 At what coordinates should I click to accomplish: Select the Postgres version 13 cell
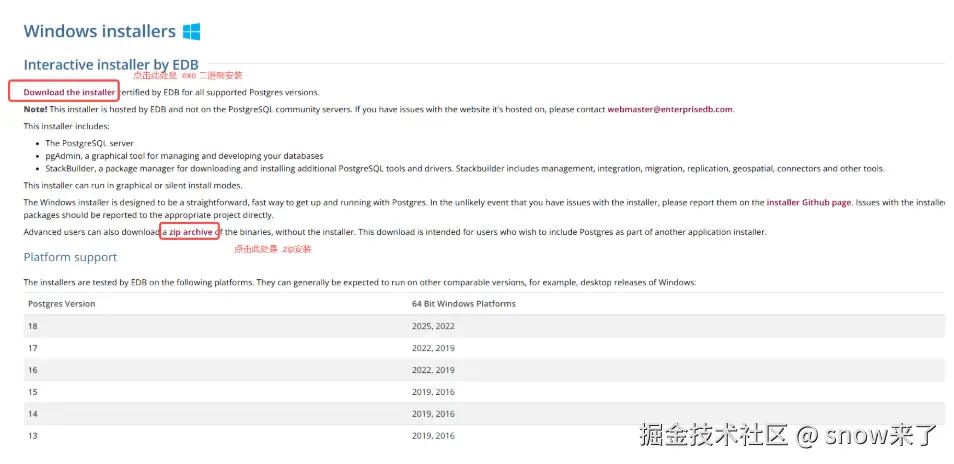(33, 435)
